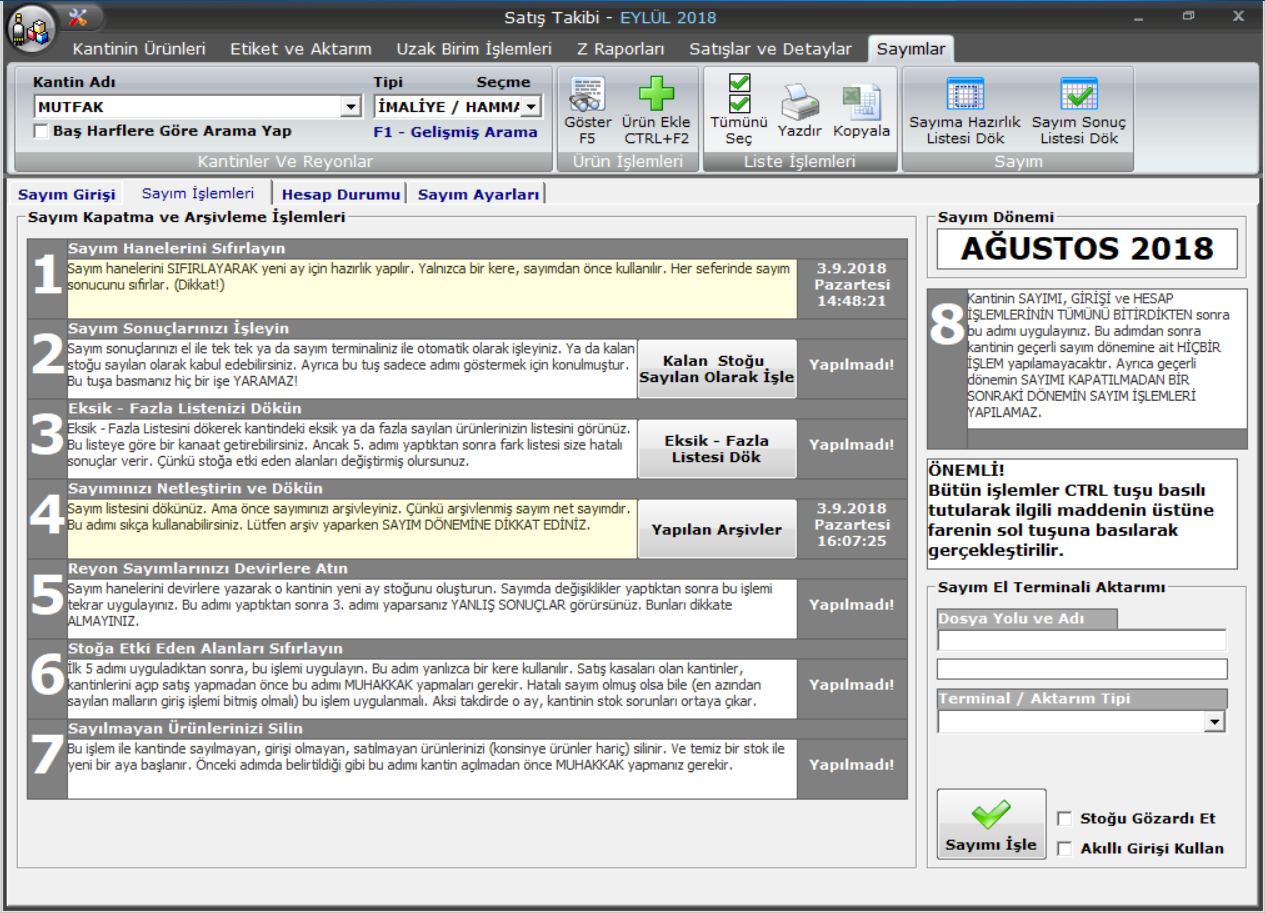1265x913 pixels.
Task: Open the Tipi İMALİYE dropdown
Action: (x=530, y=107)
